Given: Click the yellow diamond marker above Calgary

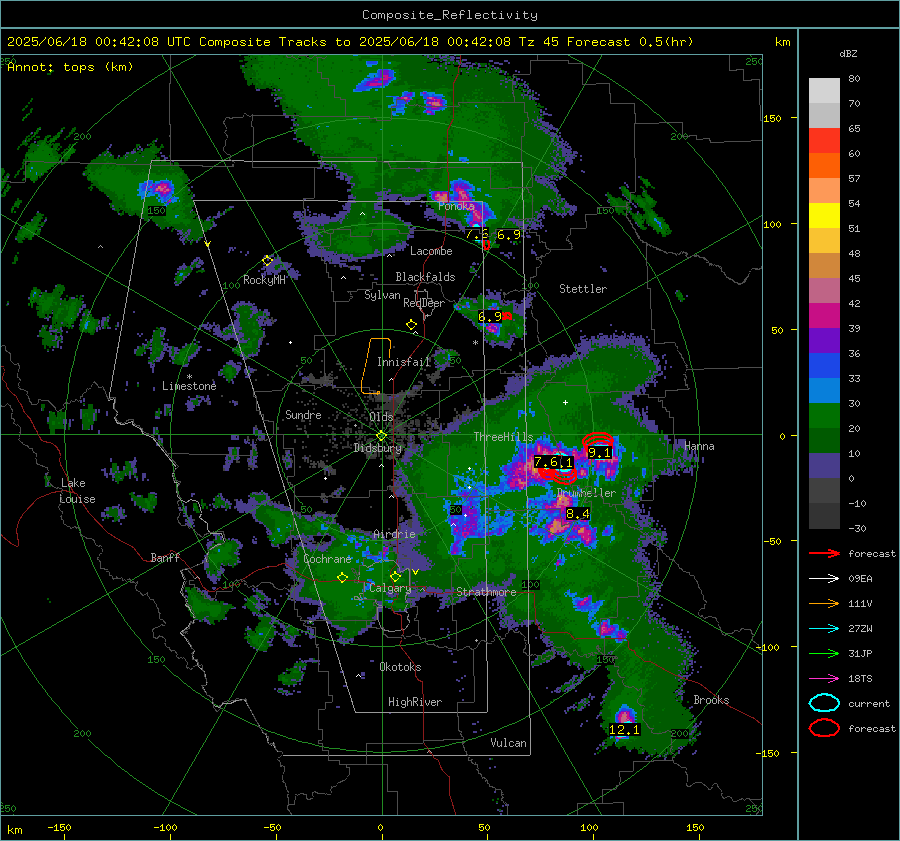Looking at the screenshot, I should pyautogui.click(x=395, y=576).
